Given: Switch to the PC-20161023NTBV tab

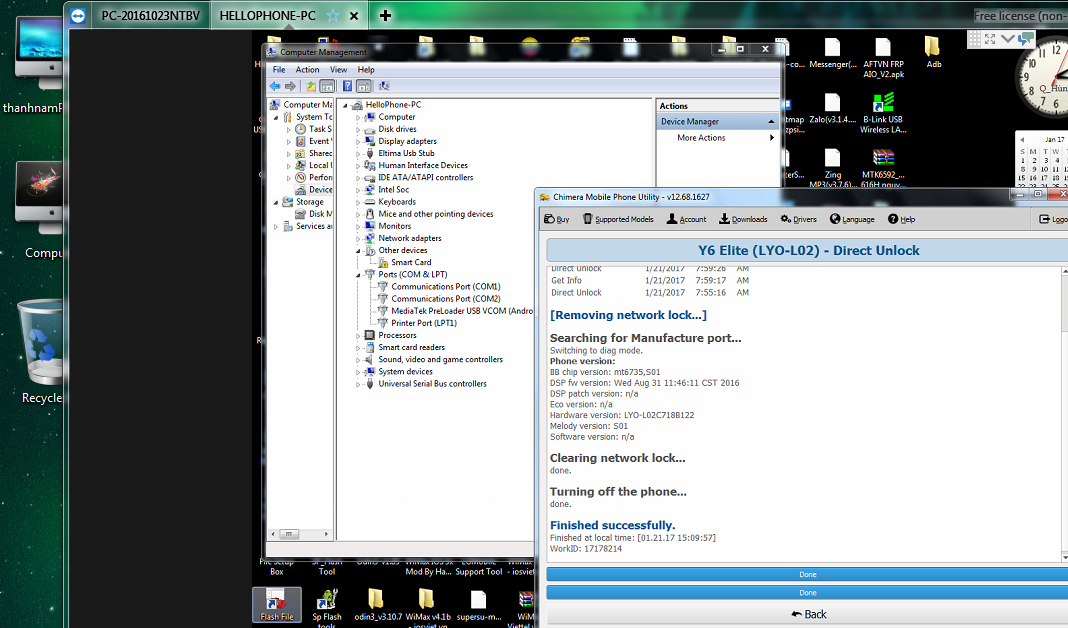Looking at the screenshot, I should [151, 15].
